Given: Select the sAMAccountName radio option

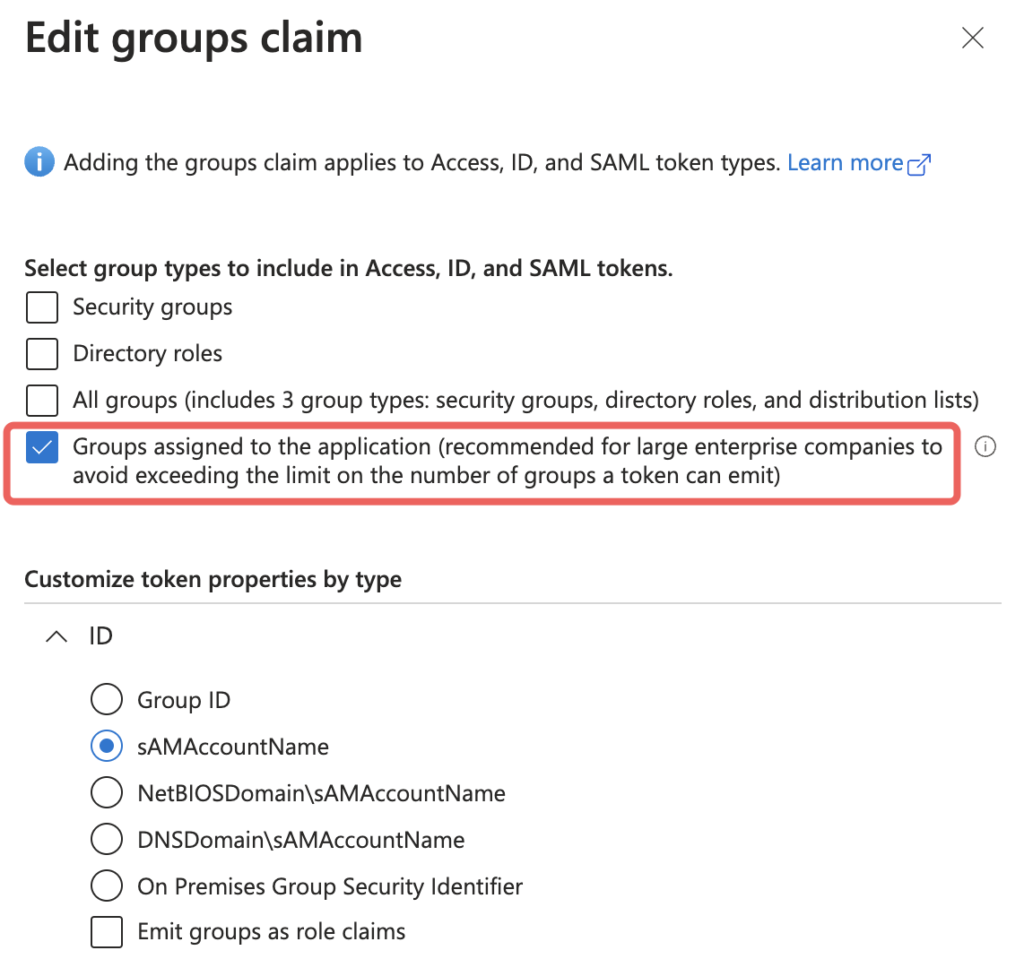Looking at the screenshot, I should [x=106, y=746].
